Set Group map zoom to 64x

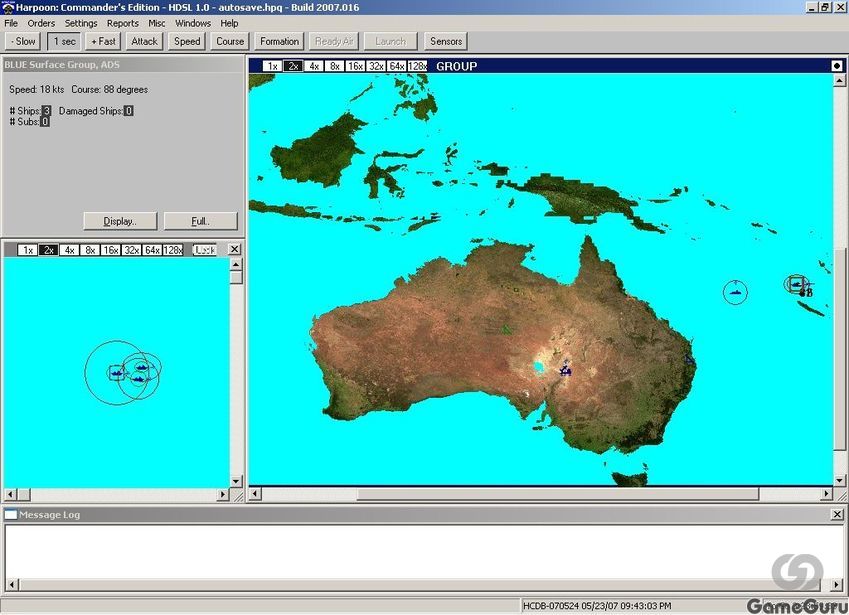396,66
